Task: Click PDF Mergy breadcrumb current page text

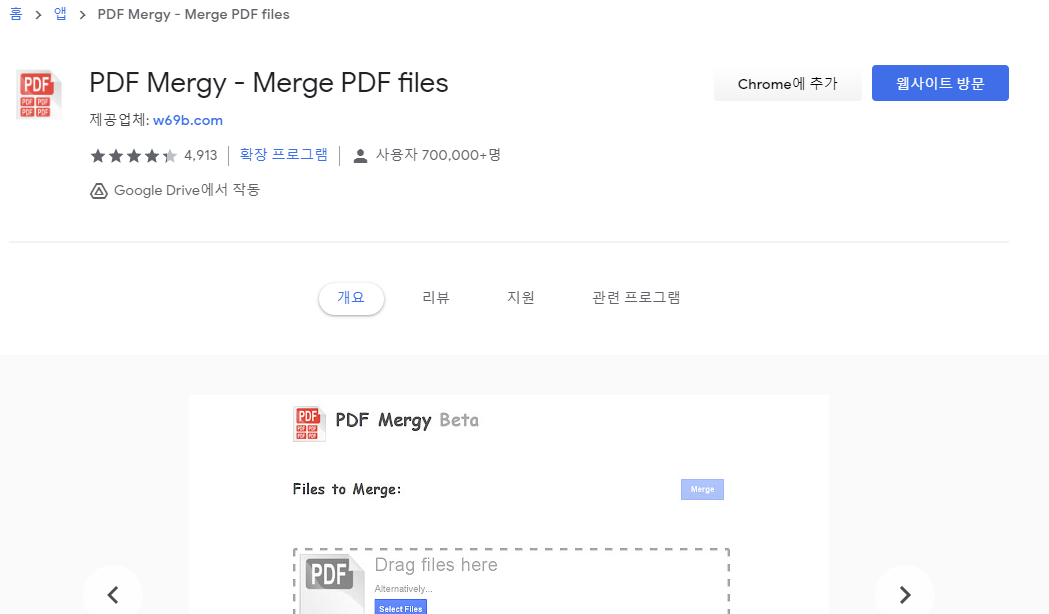Action: [193, 15]
